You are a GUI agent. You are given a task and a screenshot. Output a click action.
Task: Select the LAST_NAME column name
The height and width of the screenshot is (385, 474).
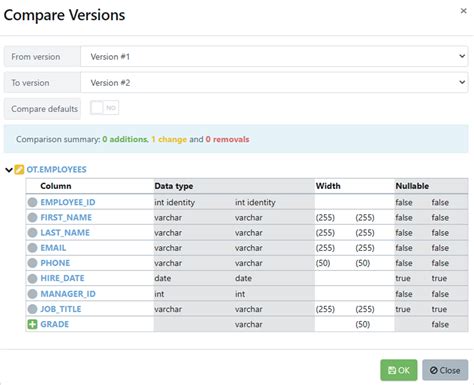(x=65, y=233)
